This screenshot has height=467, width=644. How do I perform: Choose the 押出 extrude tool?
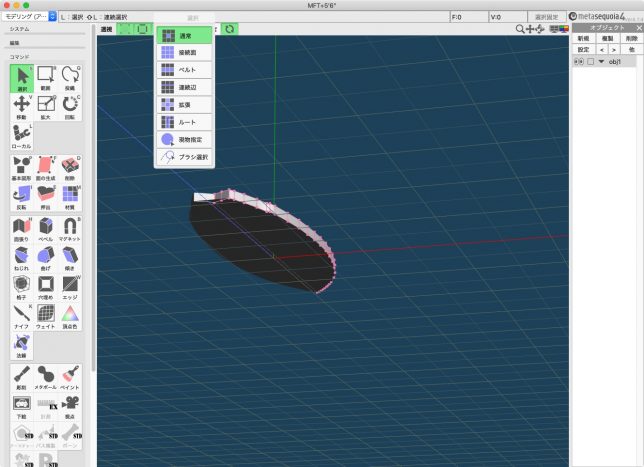click(x=46, y=198)
